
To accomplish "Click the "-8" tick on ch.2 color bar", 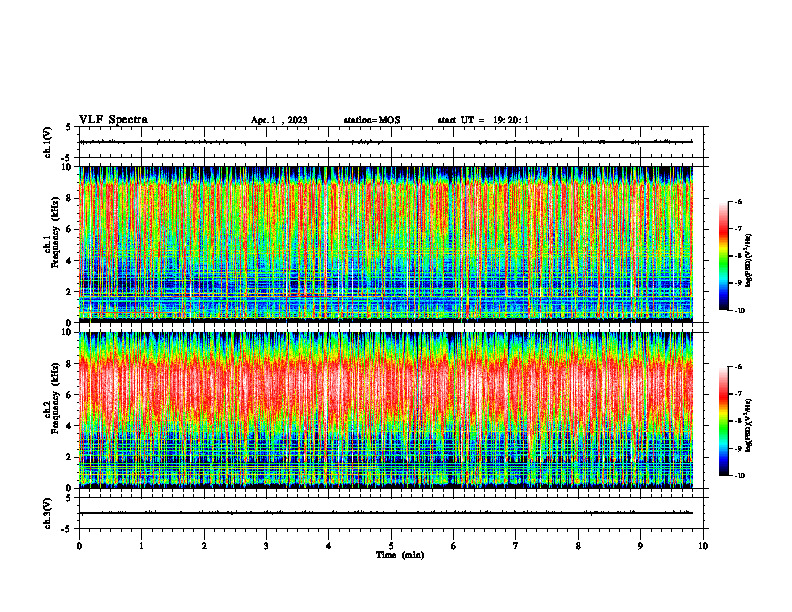I will pyautogui.click(x=738, y=421).
